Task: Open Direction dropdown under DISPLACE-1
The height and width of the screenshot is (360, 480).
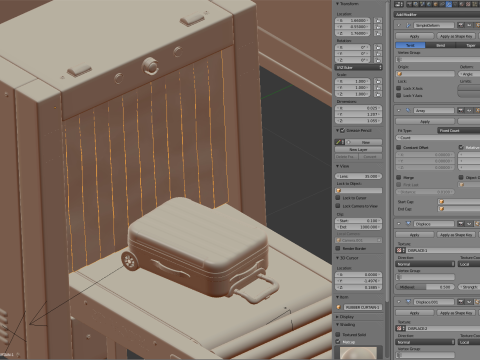Action: click(425, 264)
